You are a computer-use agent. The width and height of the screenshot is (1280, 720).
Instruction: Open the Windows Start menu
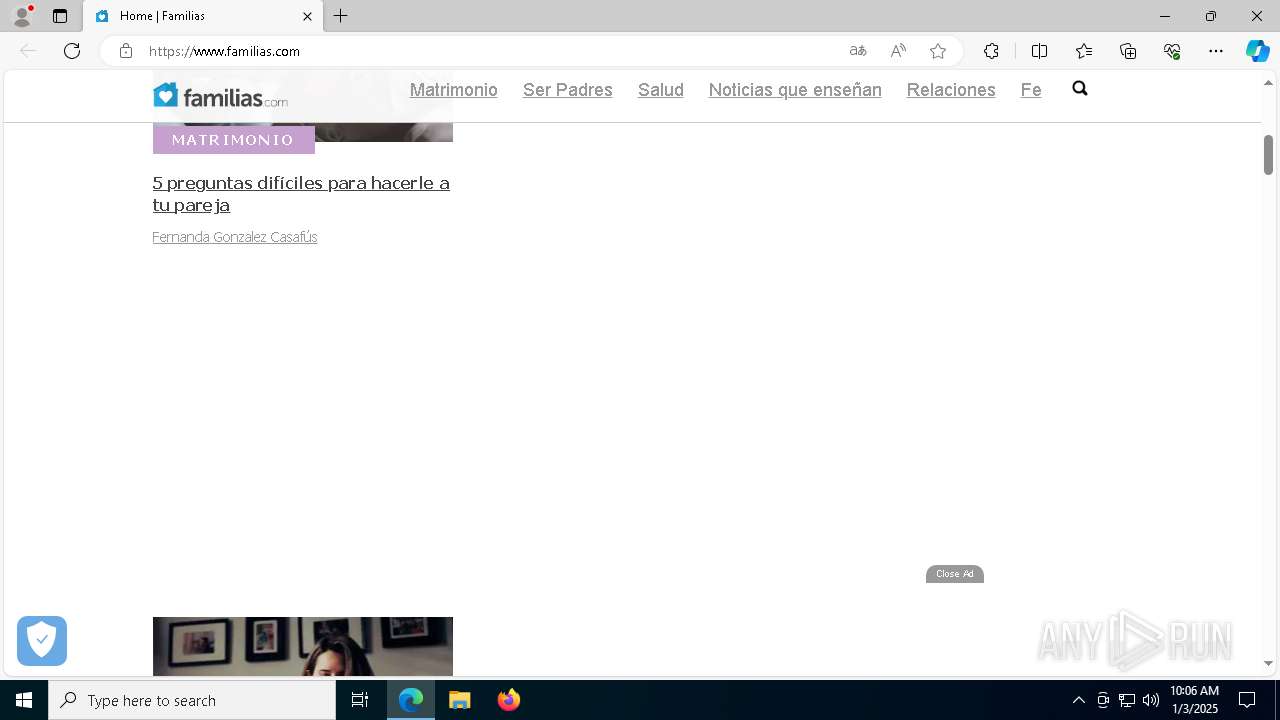(24, 700)
